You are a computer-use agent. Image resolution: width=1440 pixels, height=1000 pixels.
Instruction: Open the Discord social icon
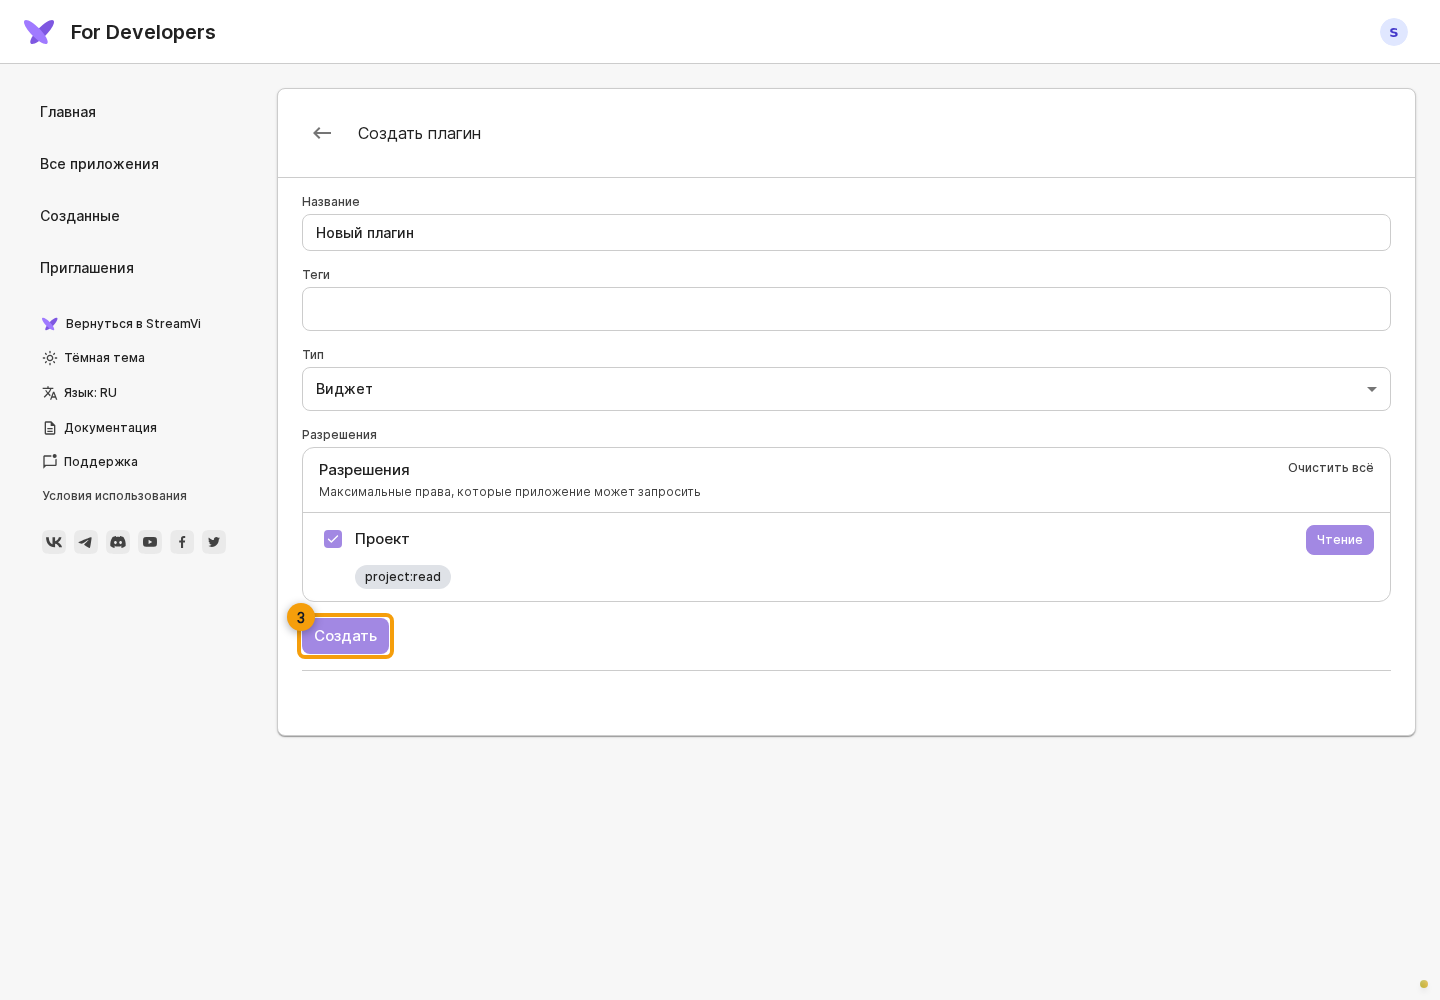[118, 542]
